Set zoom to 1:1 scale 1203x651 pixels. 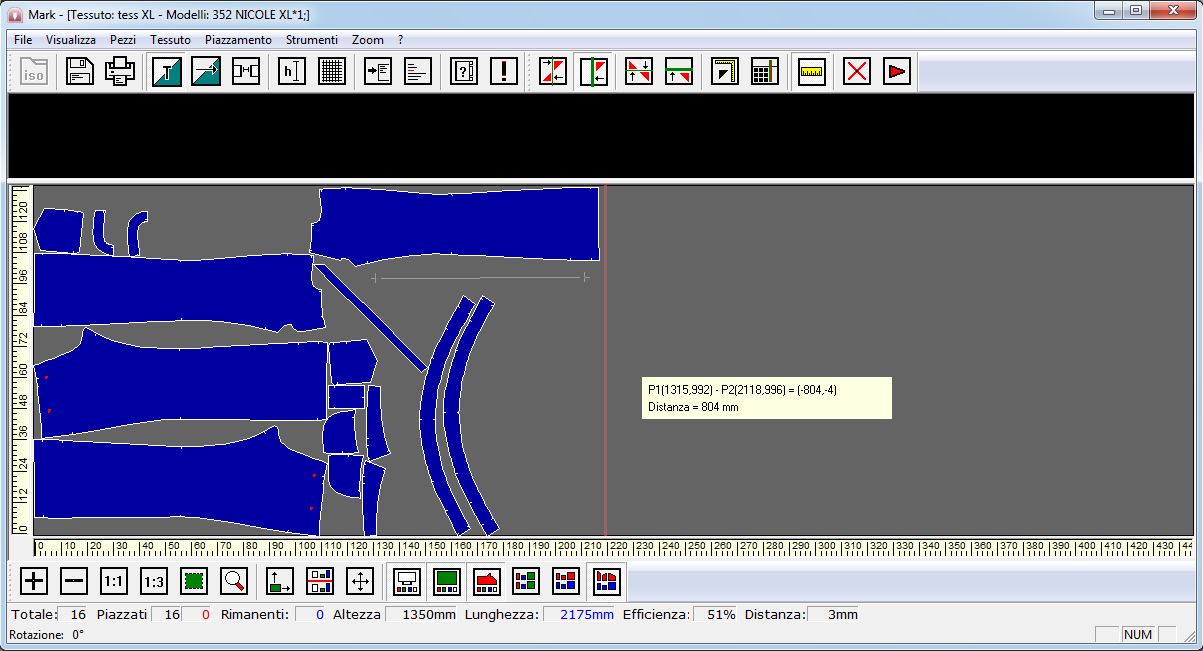115,580
